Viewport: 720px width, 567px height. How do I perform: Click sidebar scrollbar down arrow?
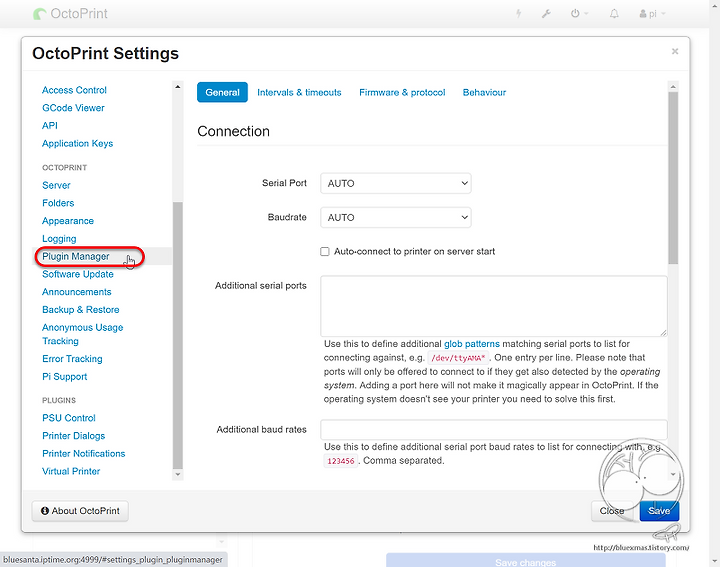pos(178,474)
